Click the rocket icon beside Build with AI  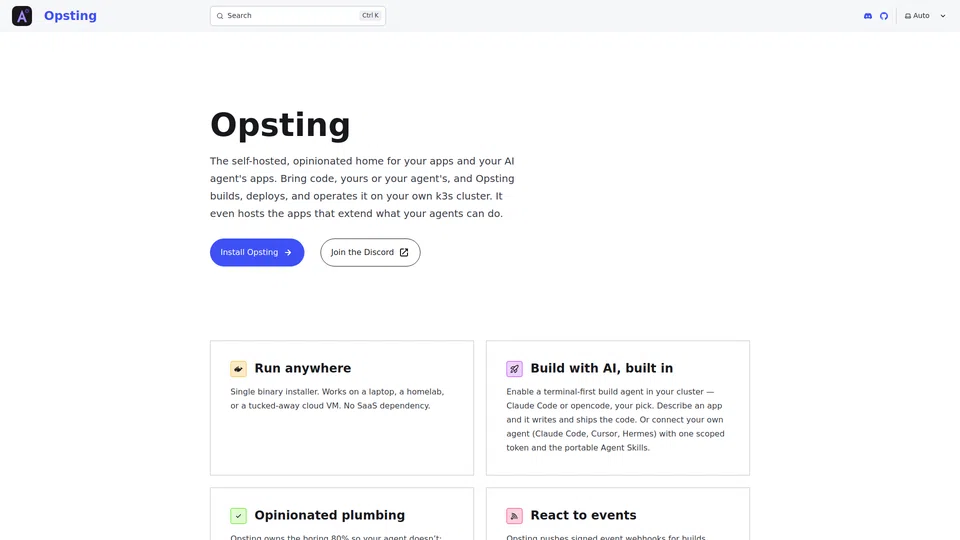(x=514, y=369)
